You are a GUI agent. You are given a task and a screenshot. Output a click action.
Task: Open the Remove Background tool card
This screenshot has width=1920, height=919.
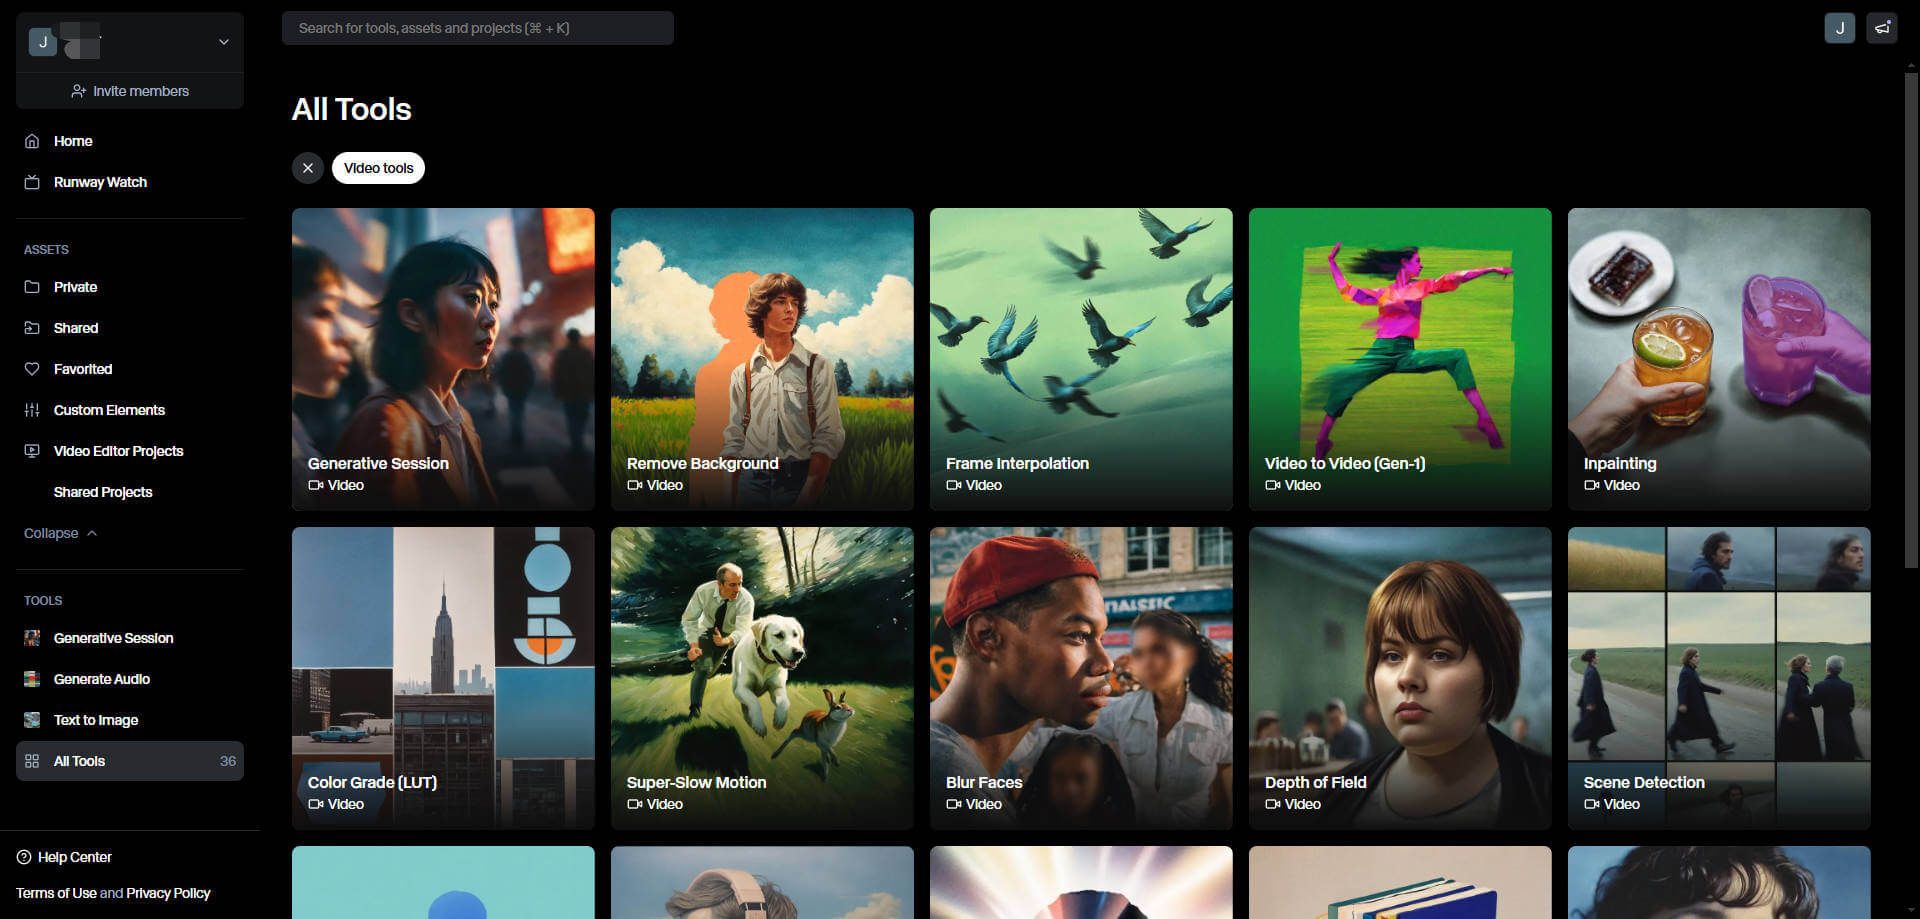(x=762, y=359)
